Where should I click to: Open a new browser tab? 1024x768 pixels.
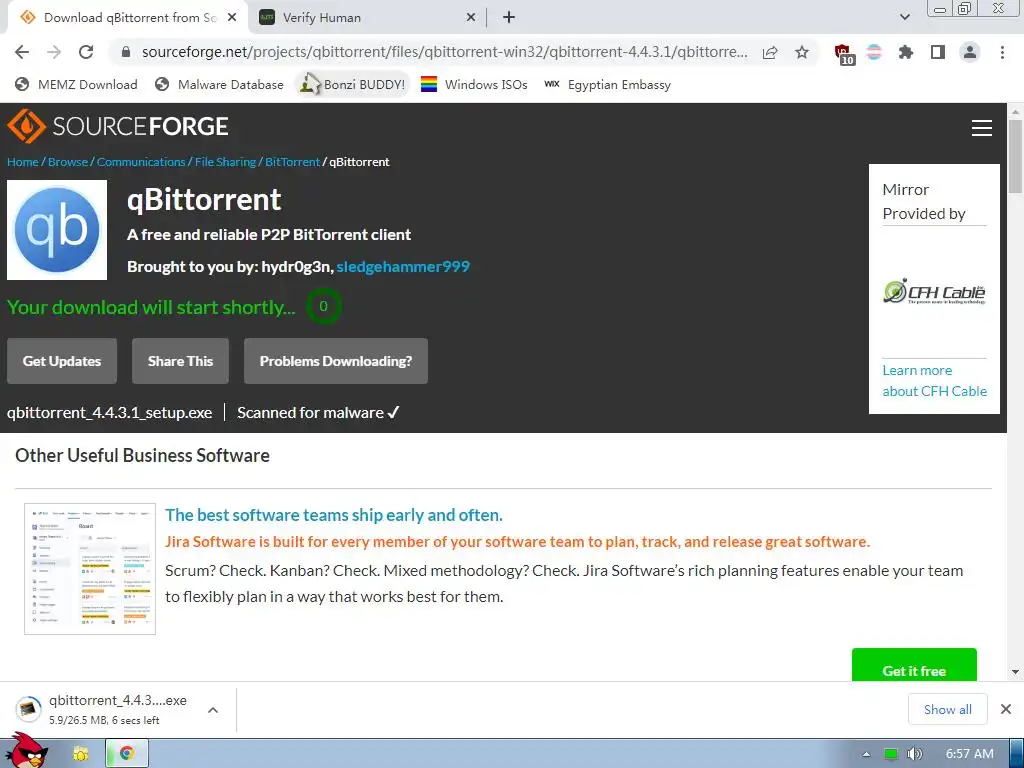coord(509,18)
